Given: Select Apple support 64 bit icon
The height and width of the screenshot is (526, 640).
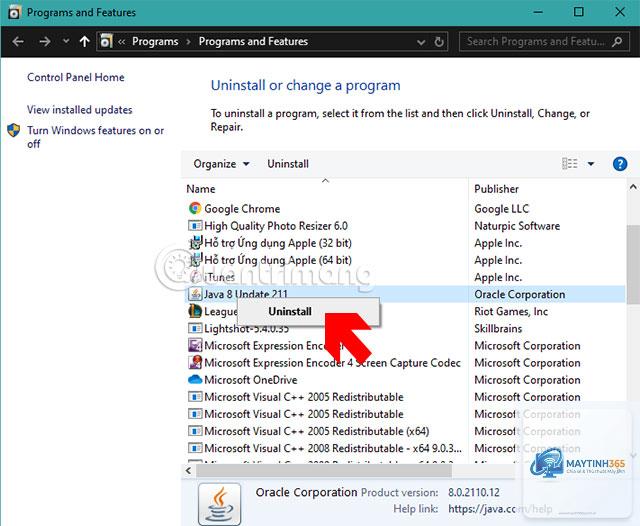Looking at the screenshot, I should 195,260.
